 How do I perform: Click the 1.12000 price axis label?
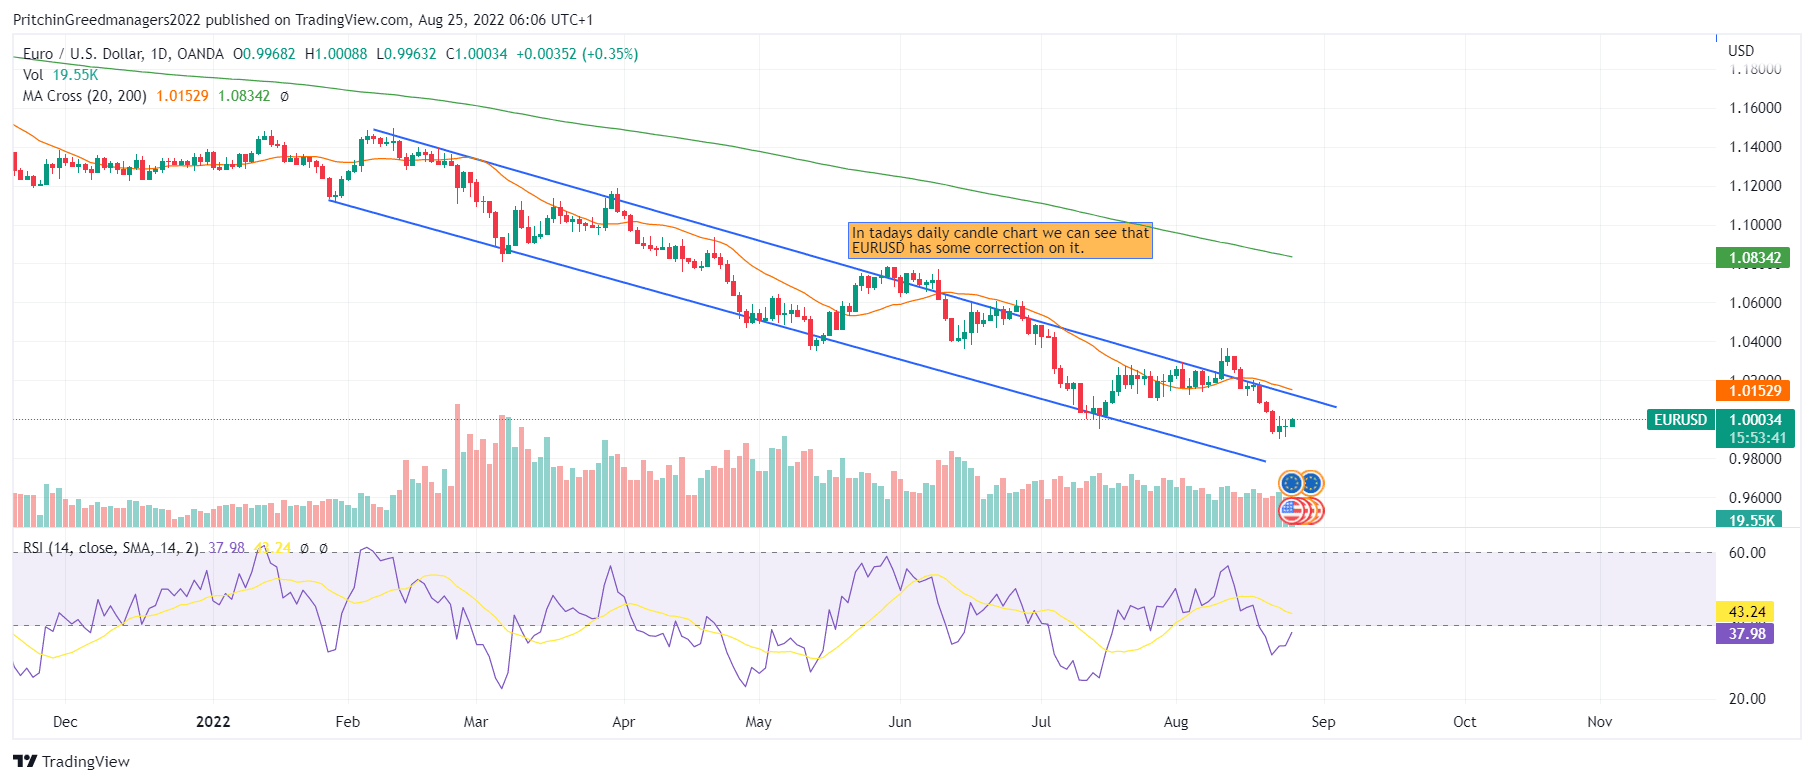[1755, 186]
